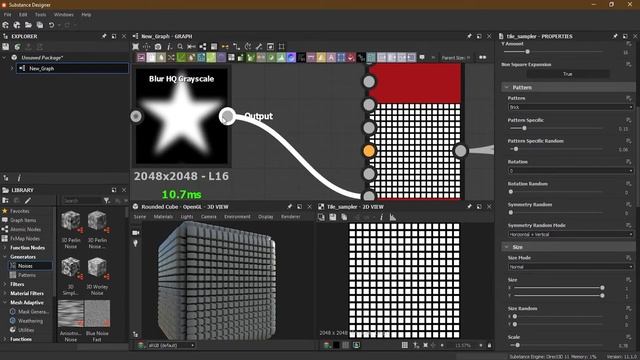This screenshot has width=640, height=360.
Task: Click the tiling grid icon in 2D view bottom bar
Action: (404, 345)
